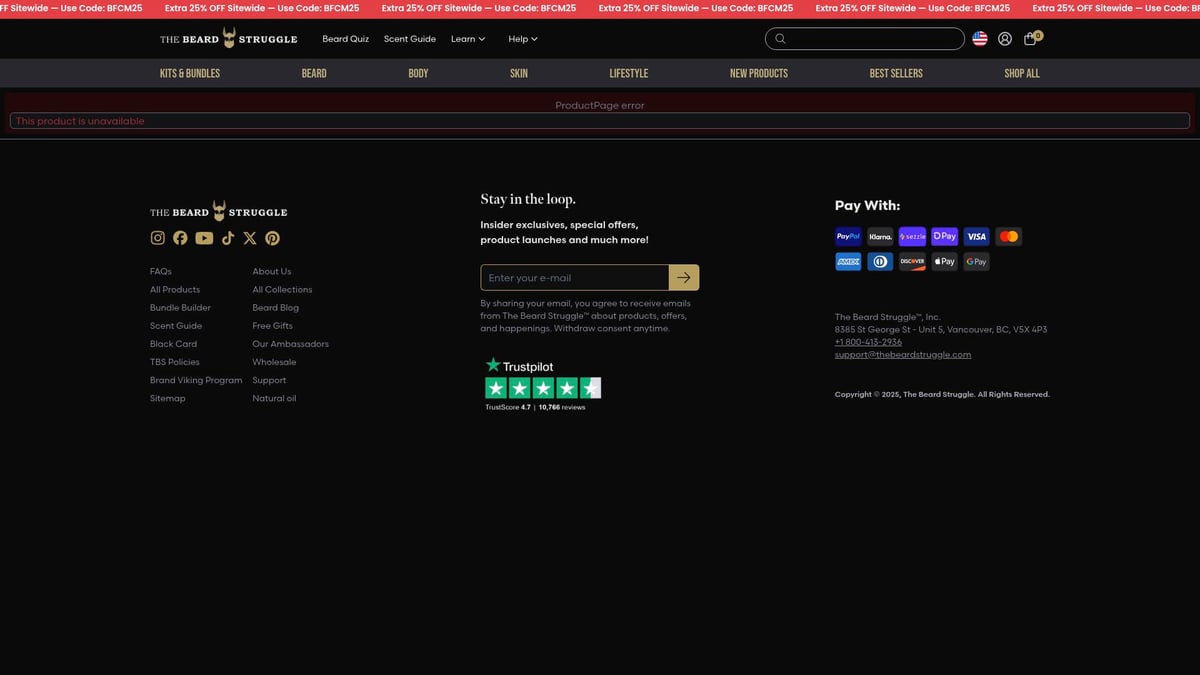Open the Instagram social icon in footer
This screenshot has width=1200, height=675.
coord(158,238)
